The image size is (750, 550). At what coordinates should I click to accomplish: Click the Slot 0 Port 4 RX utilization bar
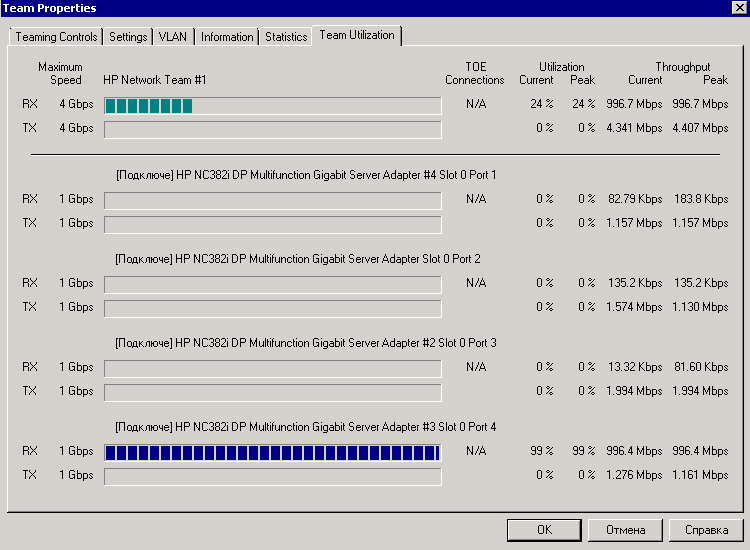point(272,453)
